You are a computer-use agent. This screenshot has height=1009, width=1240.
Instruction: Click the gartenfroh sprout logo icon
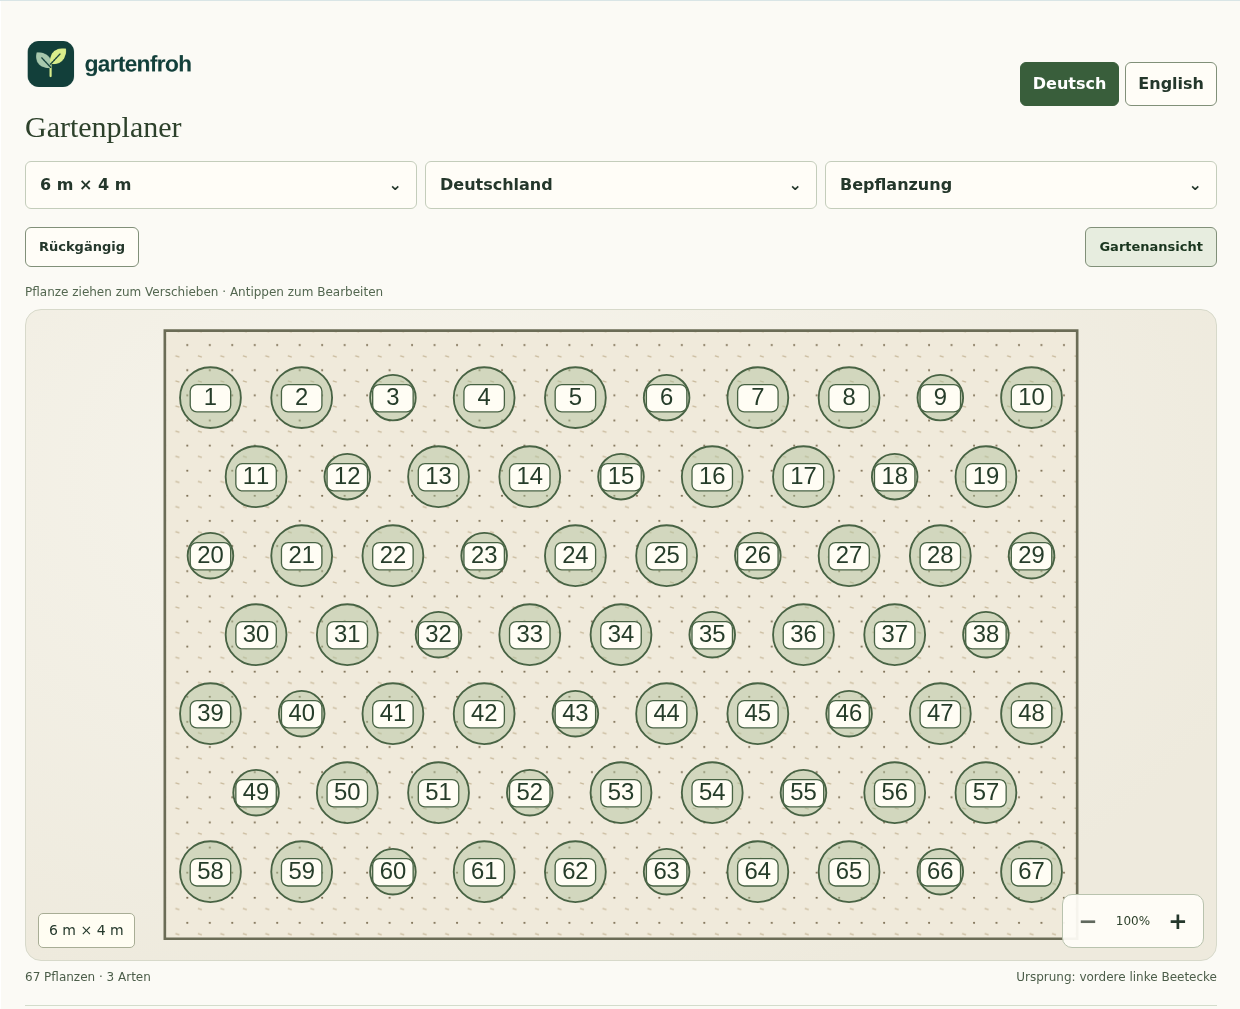51,64
